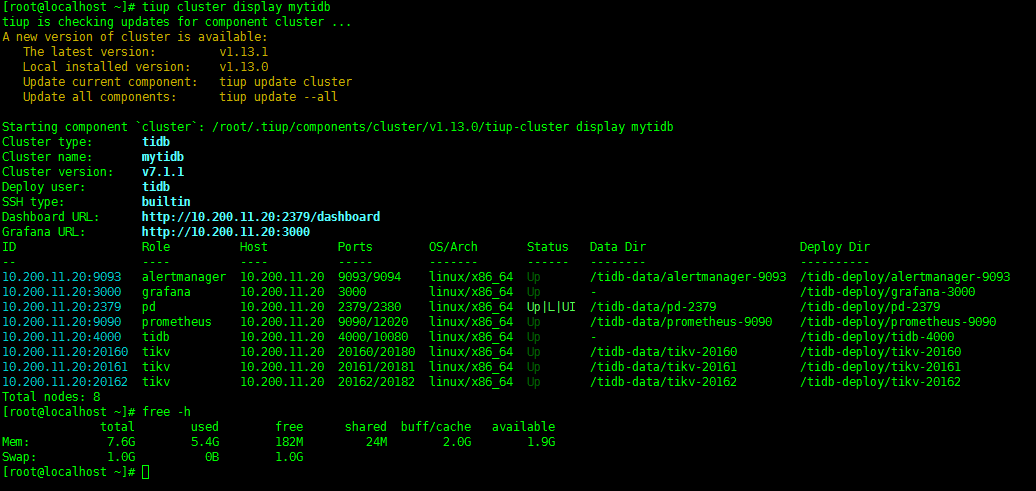Click the pd role cell
1036x491 pixels.
pos(149,307)
